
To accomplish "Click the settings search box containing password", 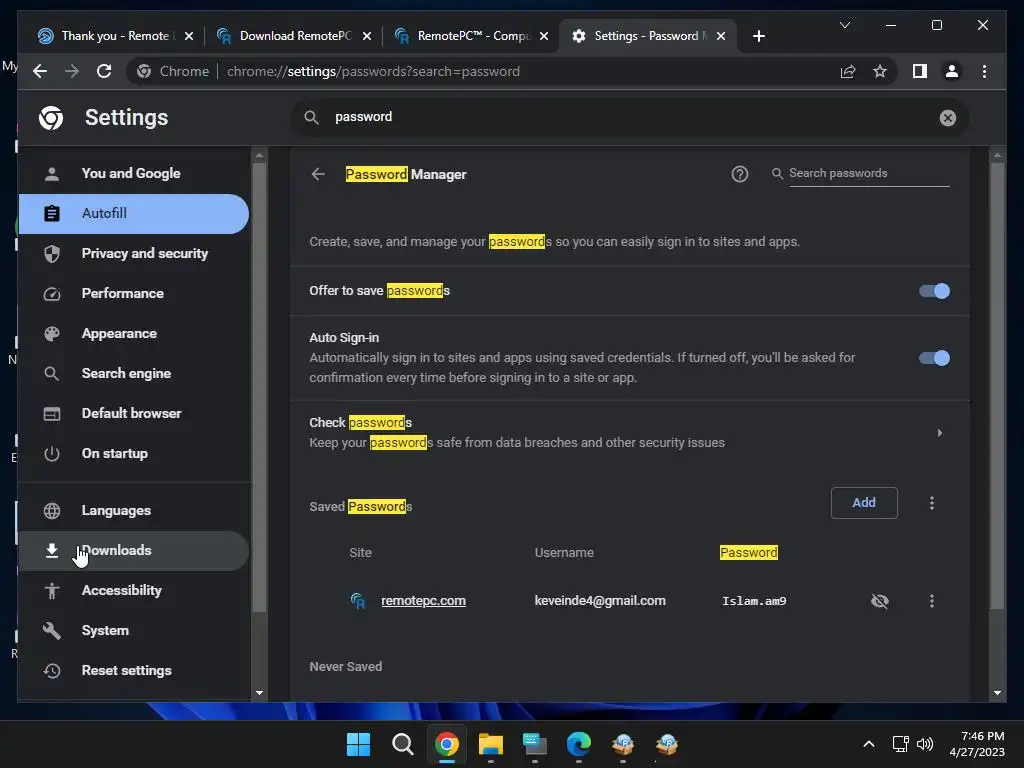I will point(630,118).
